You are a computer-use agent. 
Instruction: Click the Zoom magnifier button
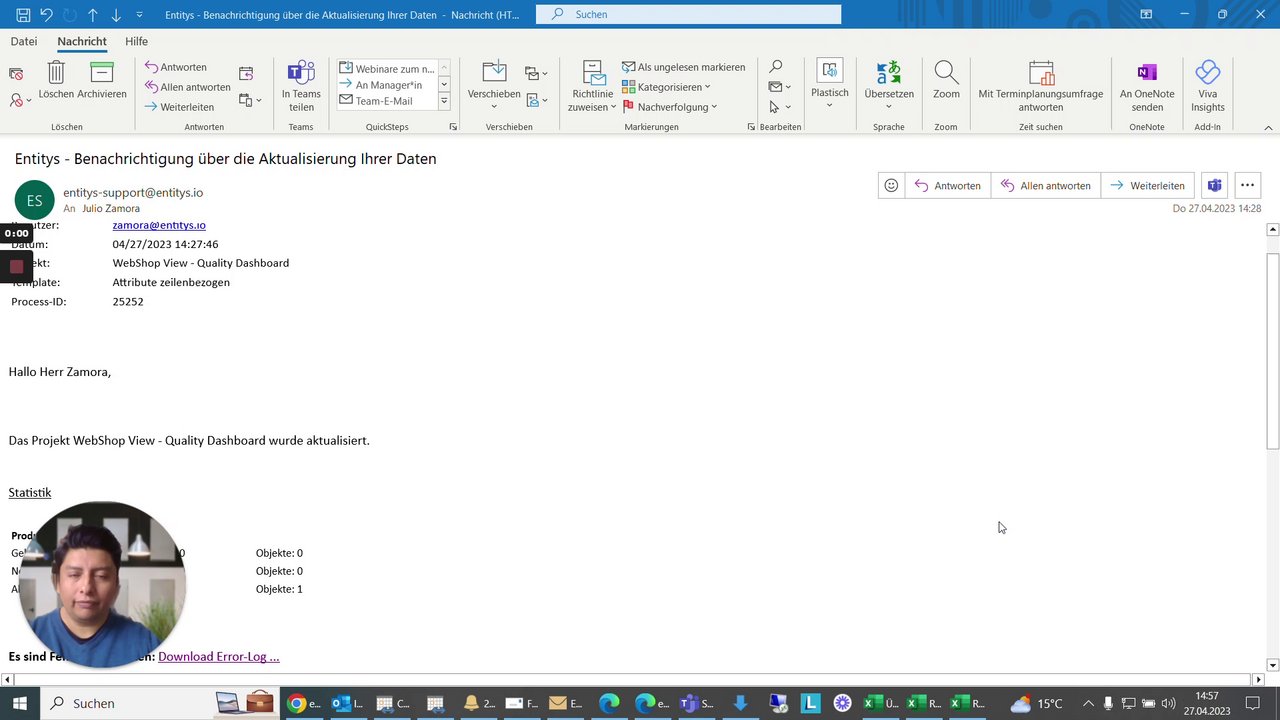pyautogui.click(x=946, y=80)
